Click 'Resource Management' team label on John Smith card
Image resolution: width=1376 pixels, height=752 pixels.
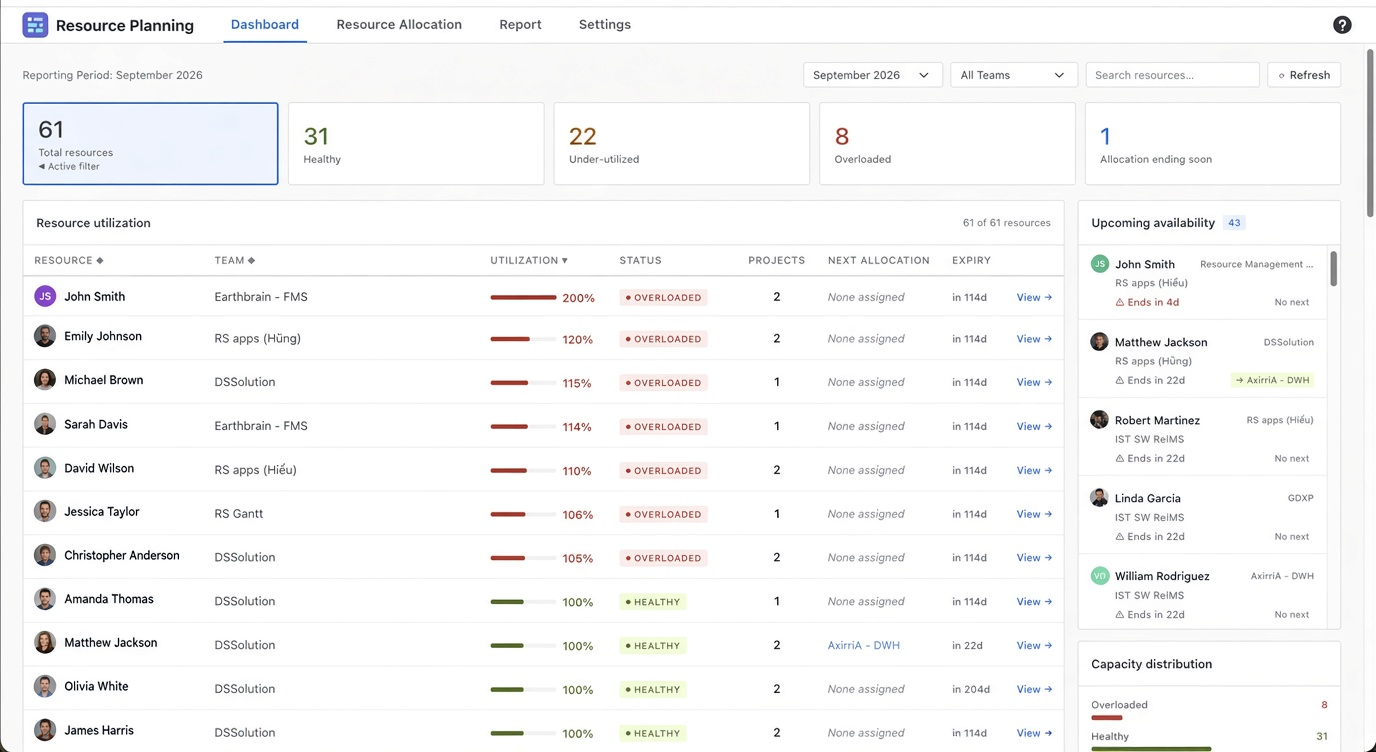pyautogui.click(x=1257, y=264)
